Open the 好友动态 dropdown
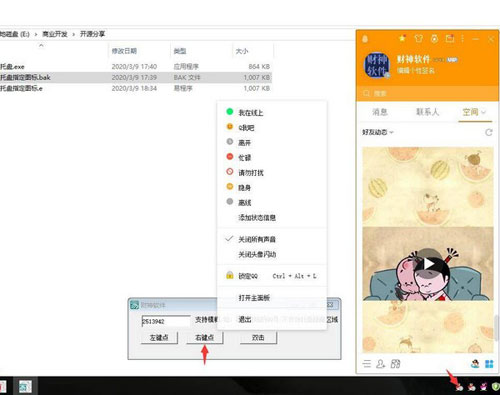 [378, 132]
